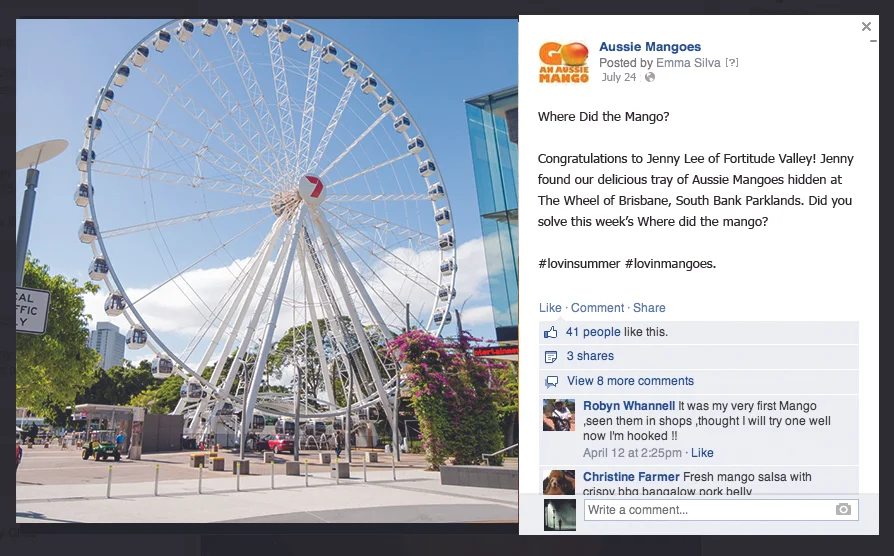Attach a photo using the camera icon
Viewport: 894px width, 556px height.
(x=843, y=509)
